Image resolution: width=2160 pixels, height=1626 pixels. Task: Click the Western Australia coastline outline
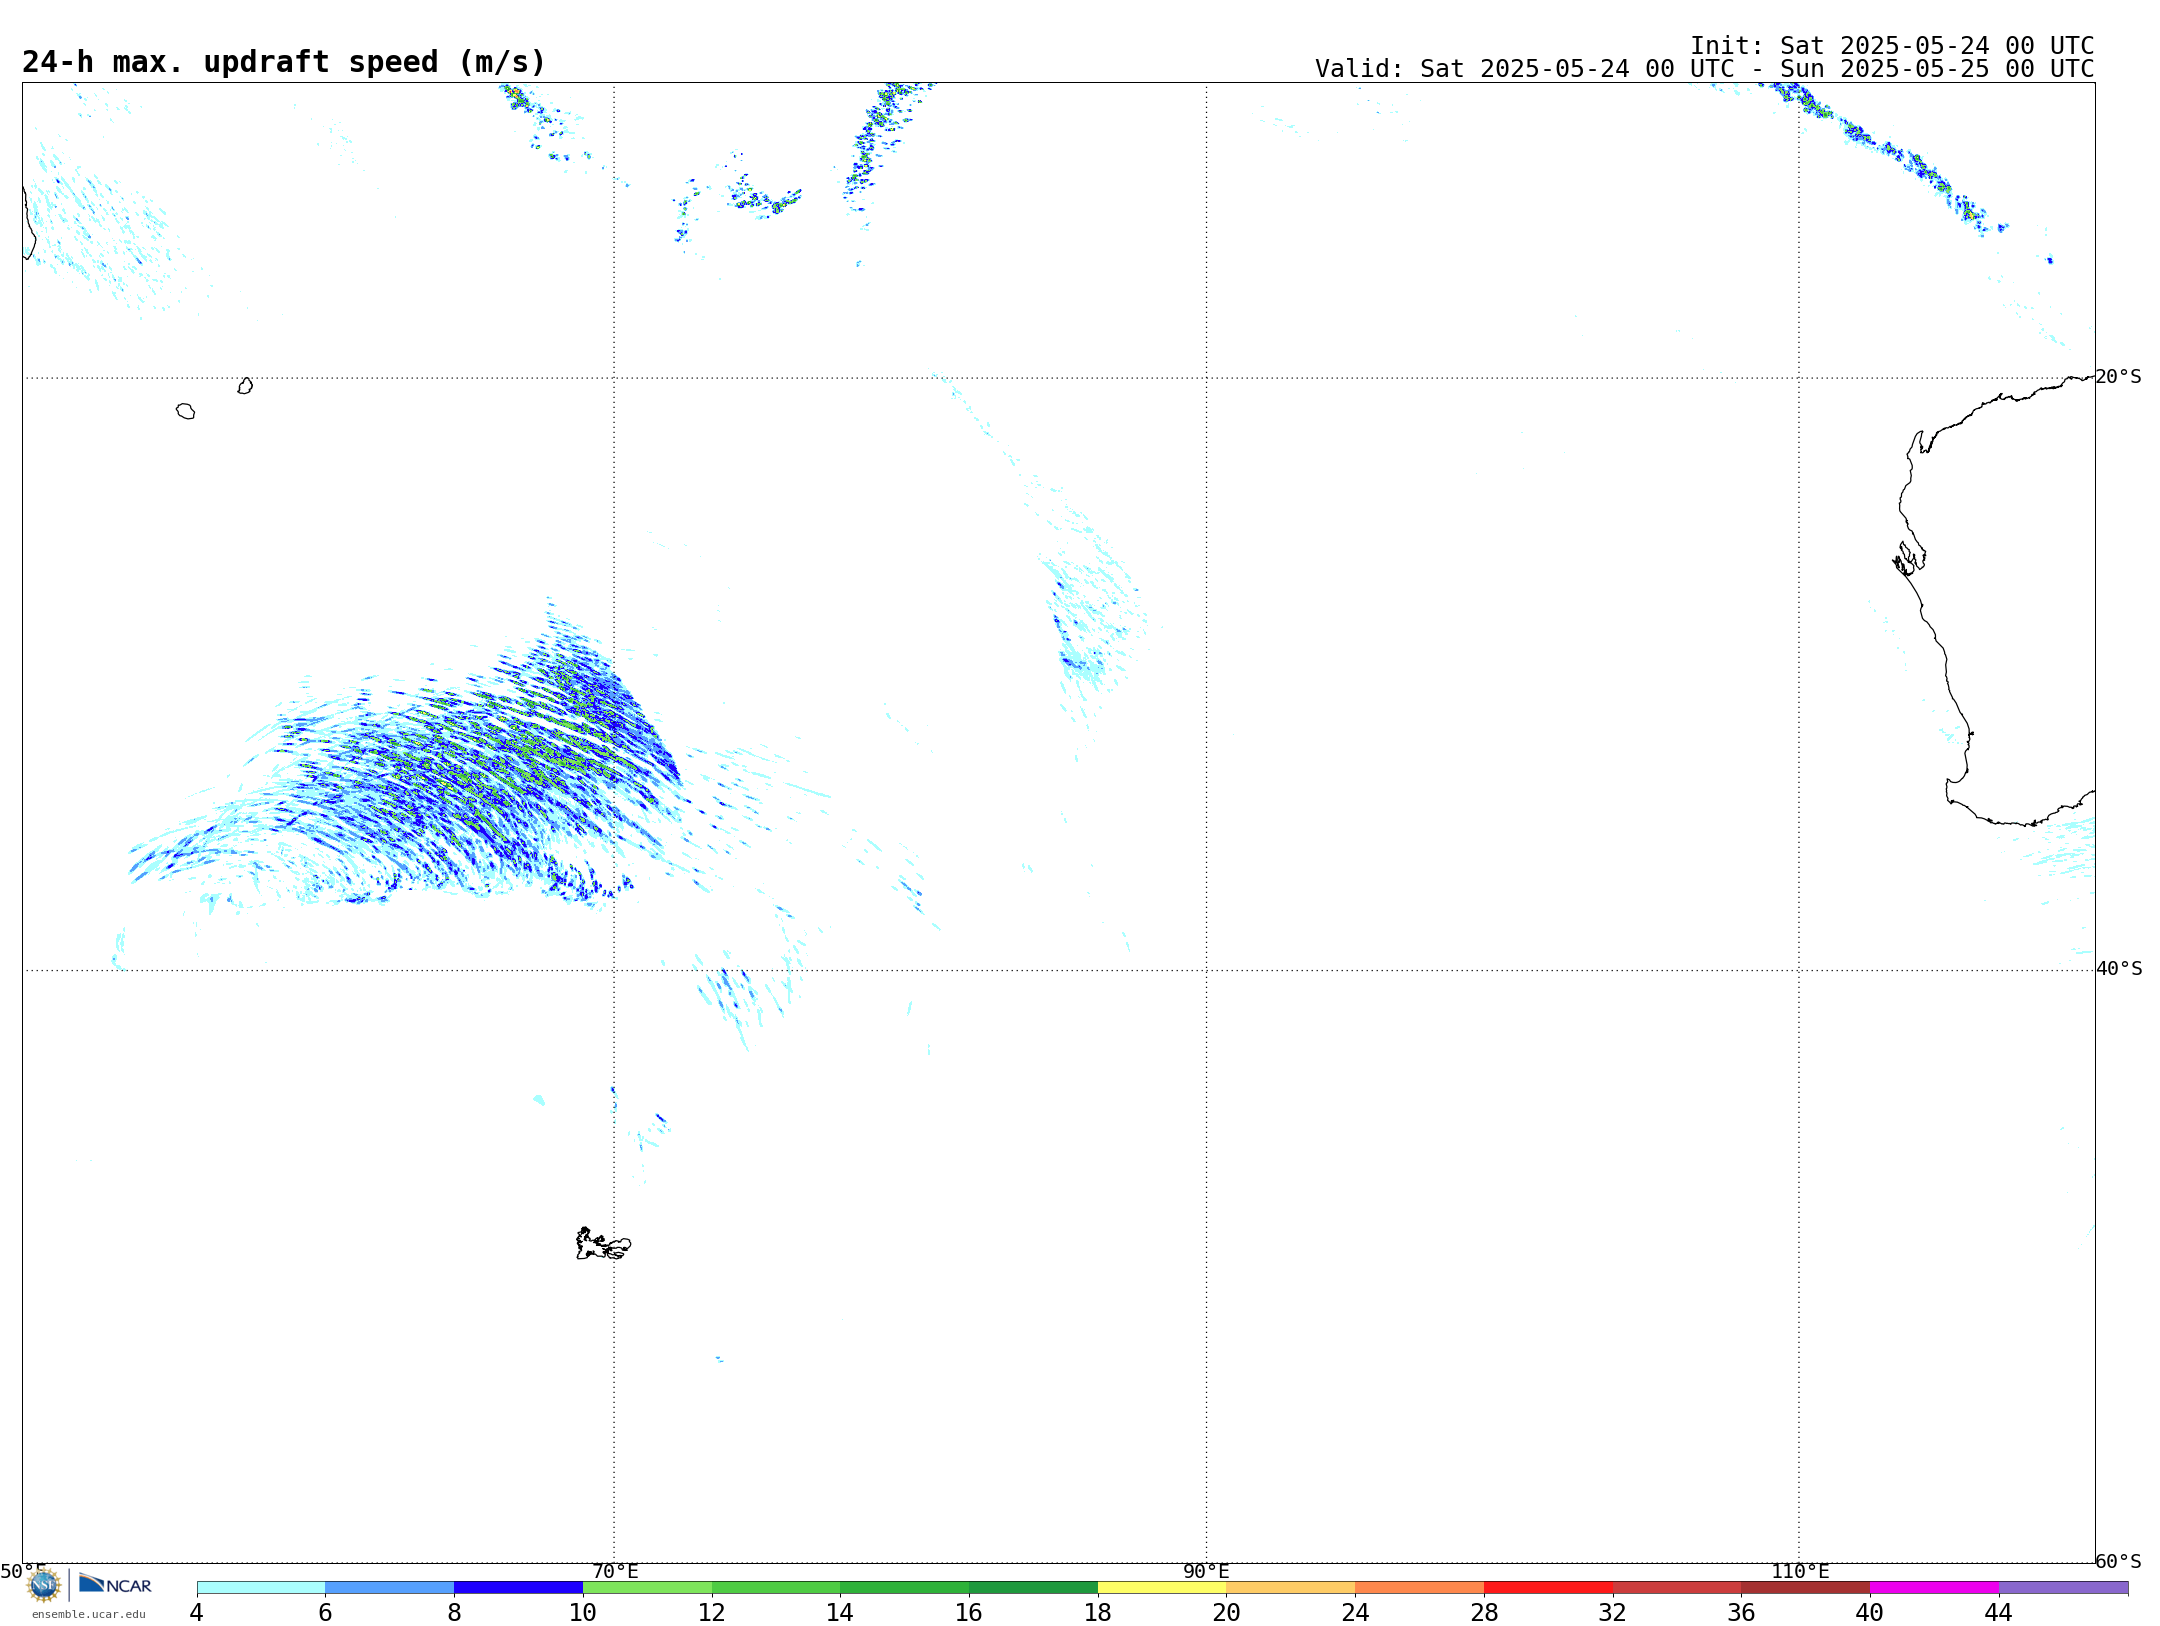pyautogui.click(x=1995, y=600)
